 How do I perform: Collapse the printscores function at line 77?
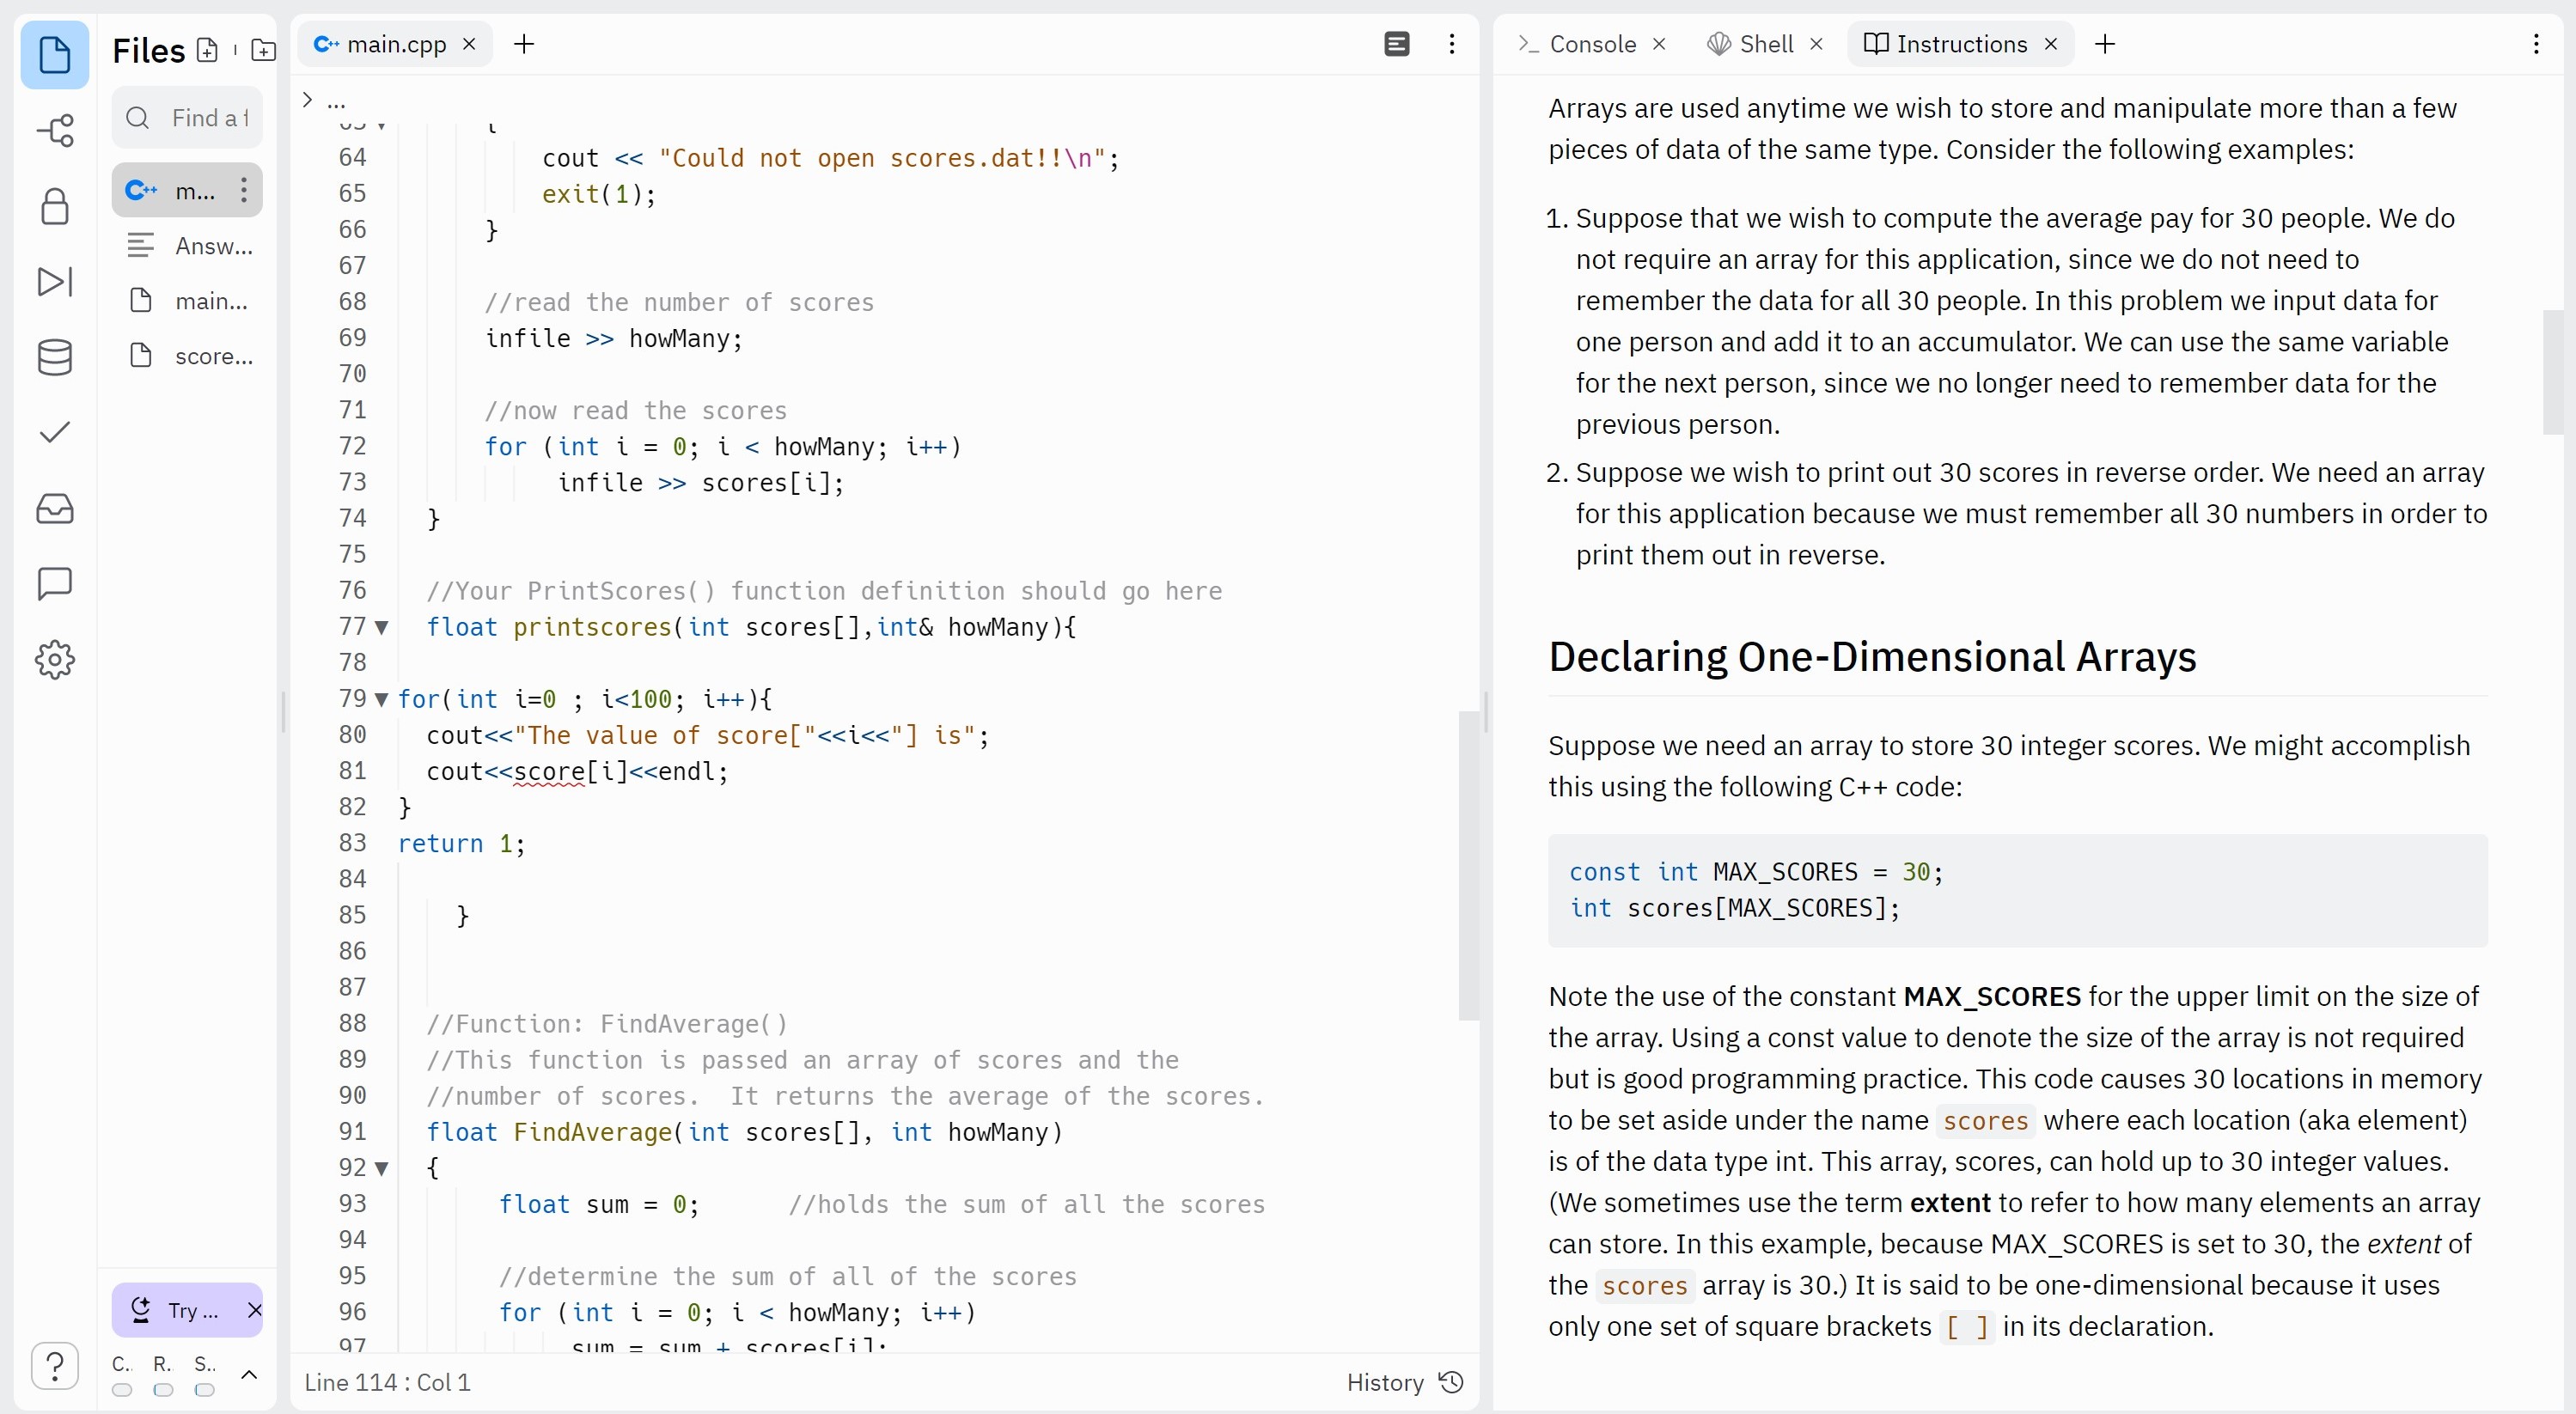click(x=383, y=627)
